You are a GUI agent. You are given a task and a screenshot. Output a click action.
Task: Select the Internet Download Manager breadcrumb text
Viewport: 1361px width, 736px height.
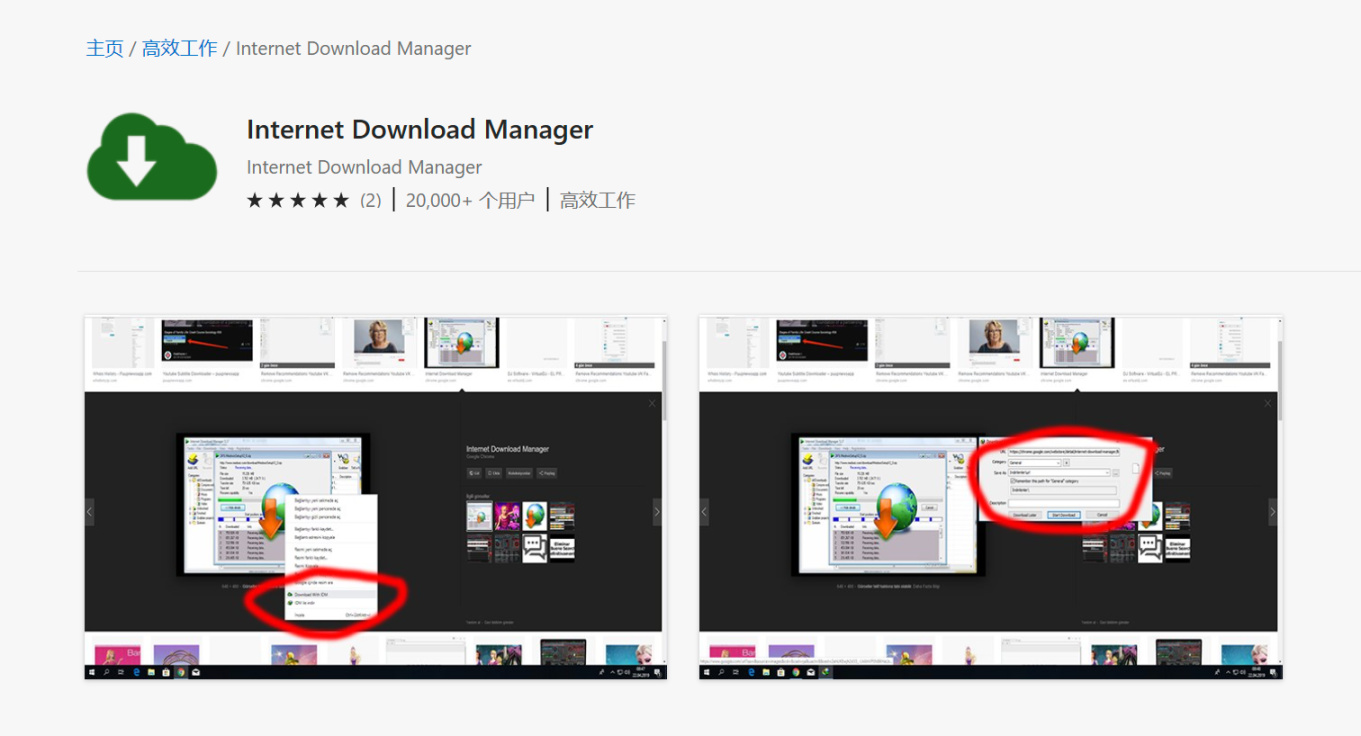353,48
